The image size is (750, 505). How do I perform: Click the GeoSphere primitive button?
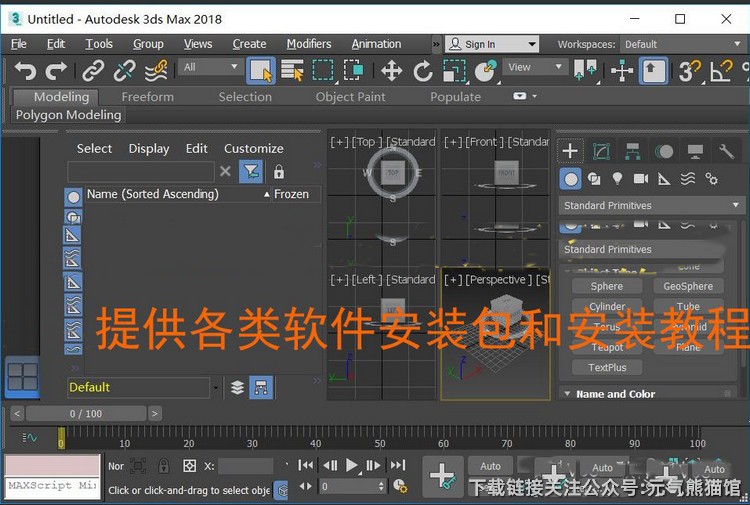click(x=688, y=286)
